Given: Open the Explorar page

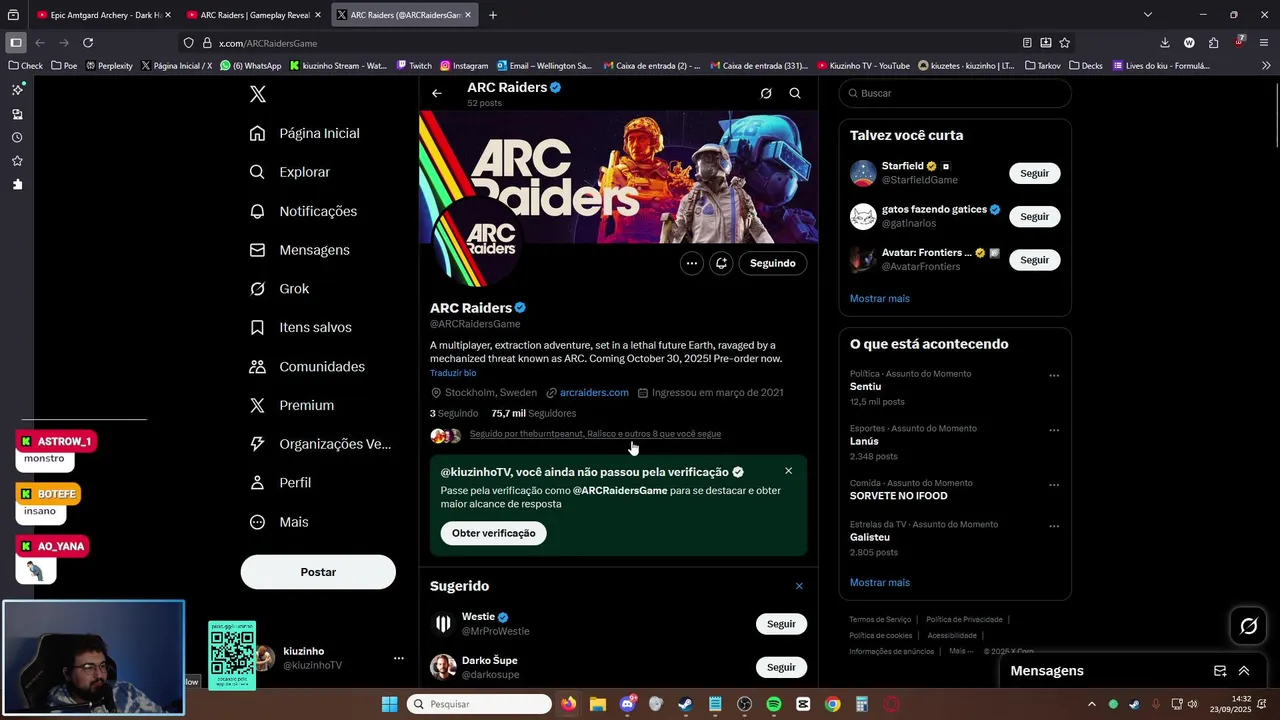Looking at the screenshot, I should (289, 172).
